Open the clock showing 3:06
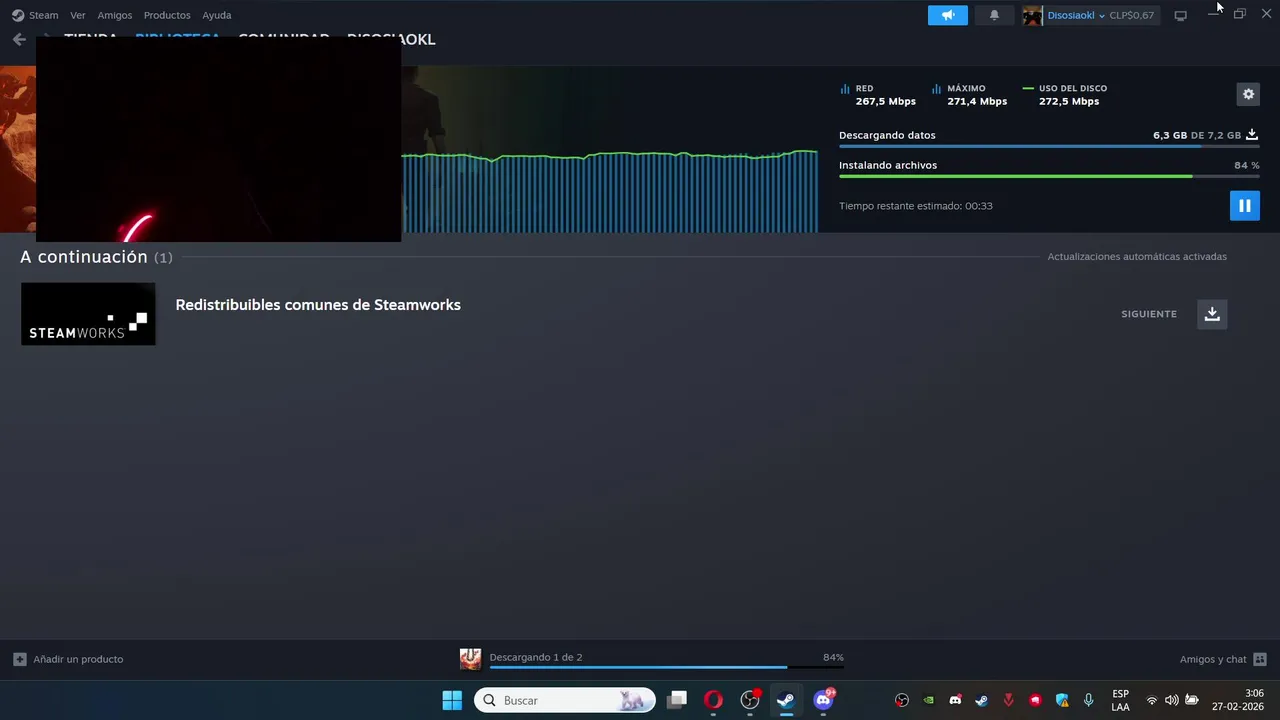Screen dimensions: 1280x720 pos(1238,700)
